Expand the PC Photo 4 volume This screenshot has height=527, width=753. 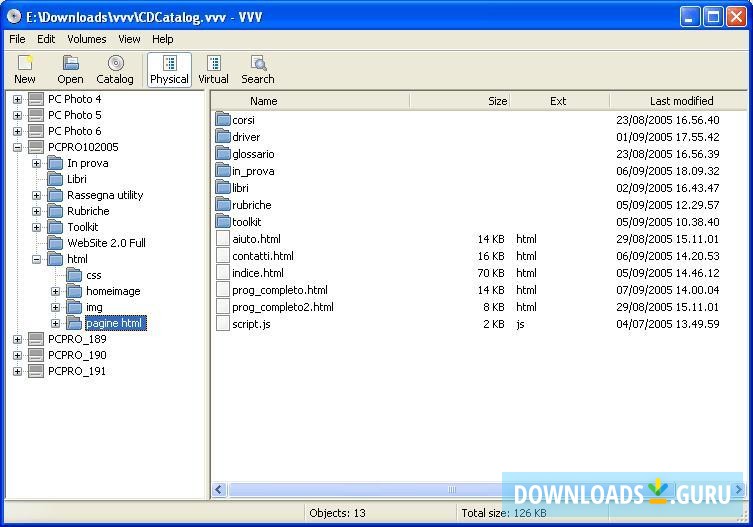(x=17, y=99)
